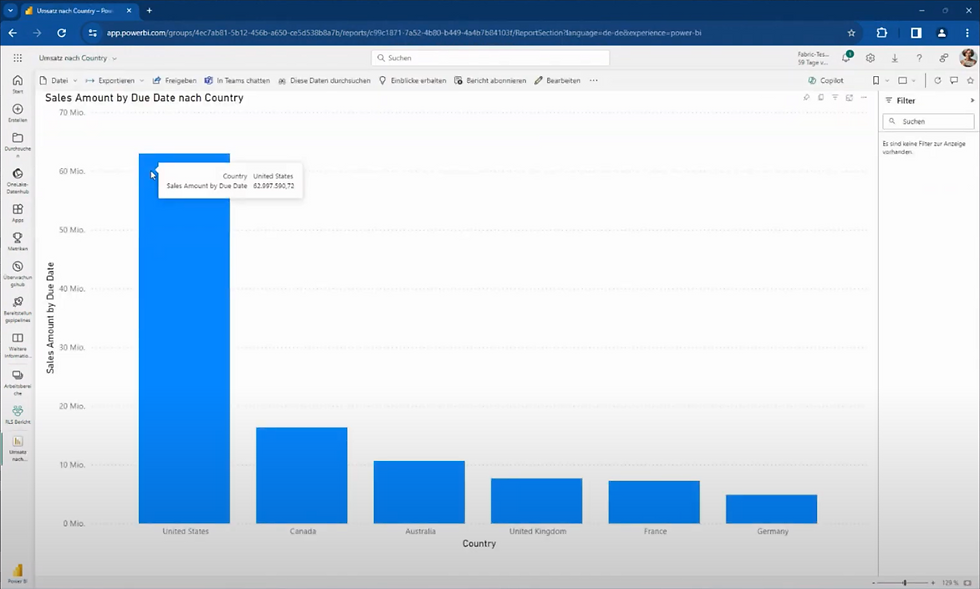Select the United States bar
The height and width of the screenshot is (589, 980).
[x=184, y=338]
